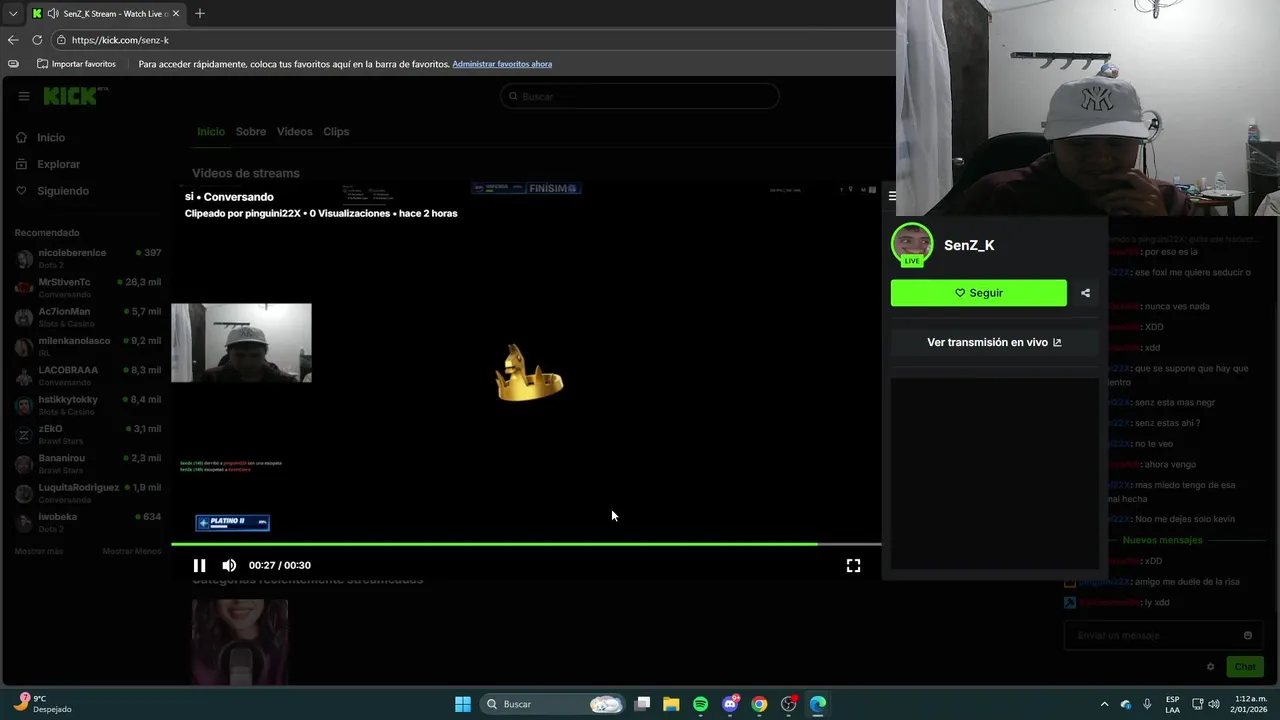
Task: Open recommended channel zEkO
Action: pyautogui.click(x=88, y=434)
